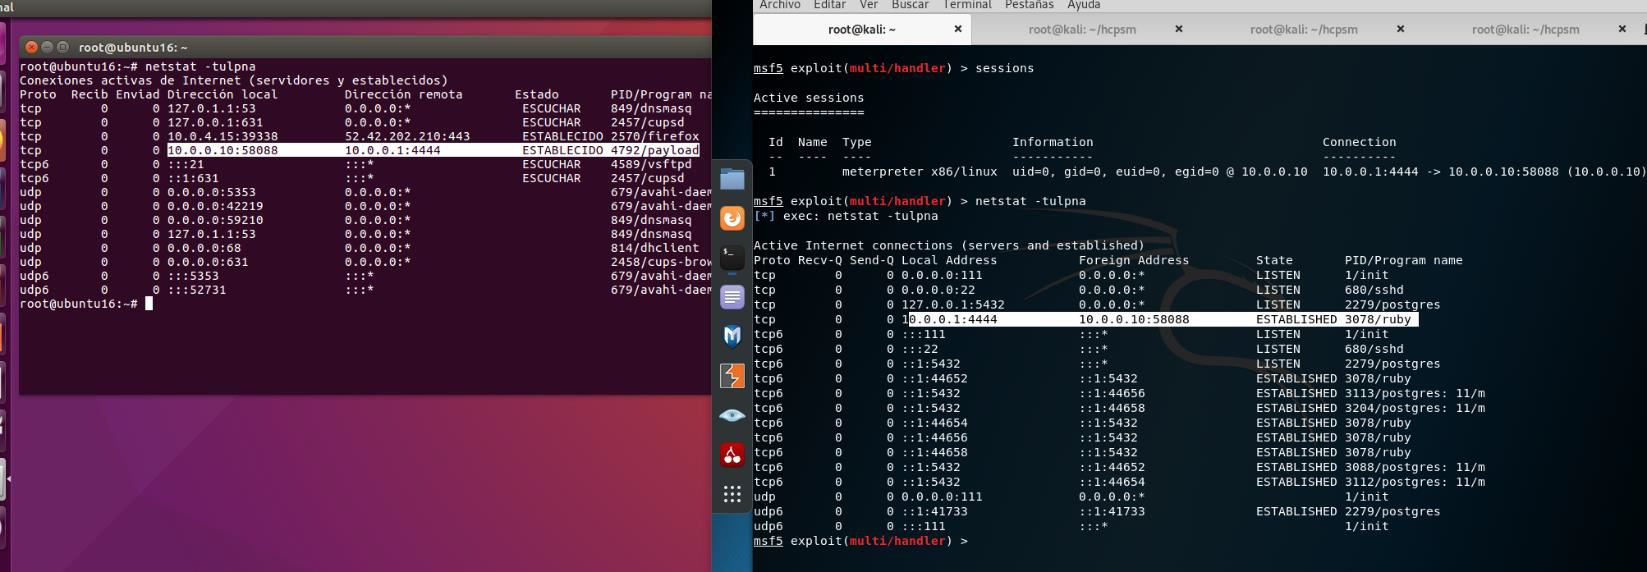Click the 'Dirección remota' column header

[404, 94]
